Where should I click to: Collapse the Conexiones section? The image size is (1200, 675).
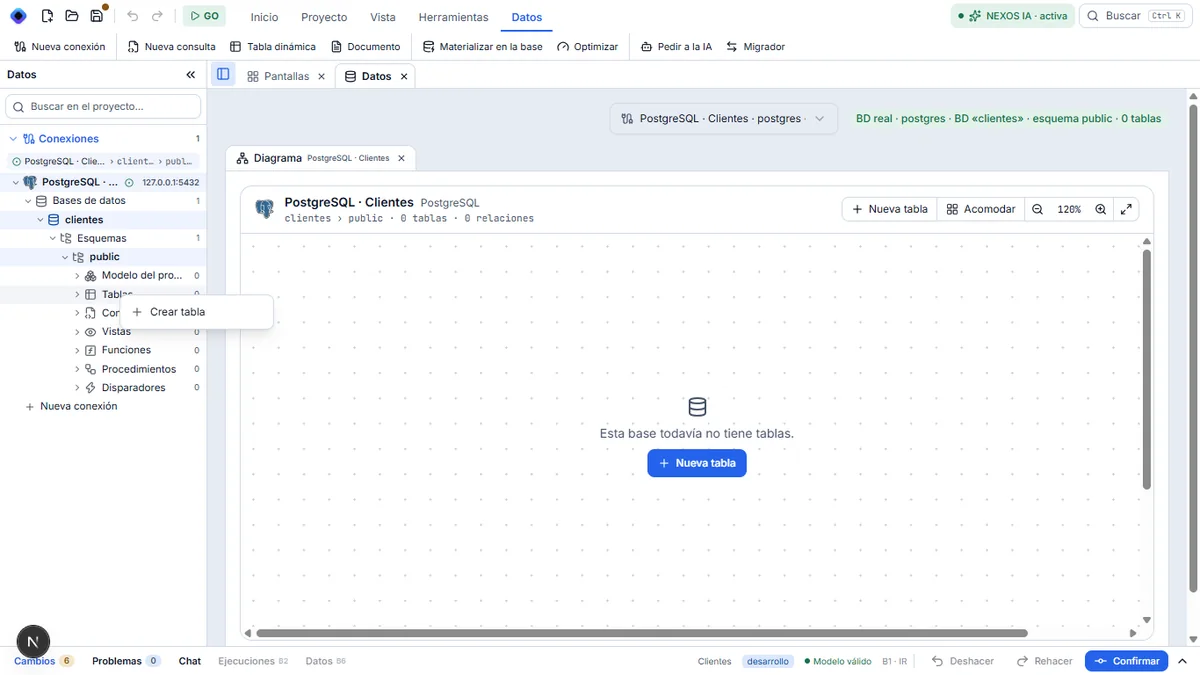[x=13, y=139]
